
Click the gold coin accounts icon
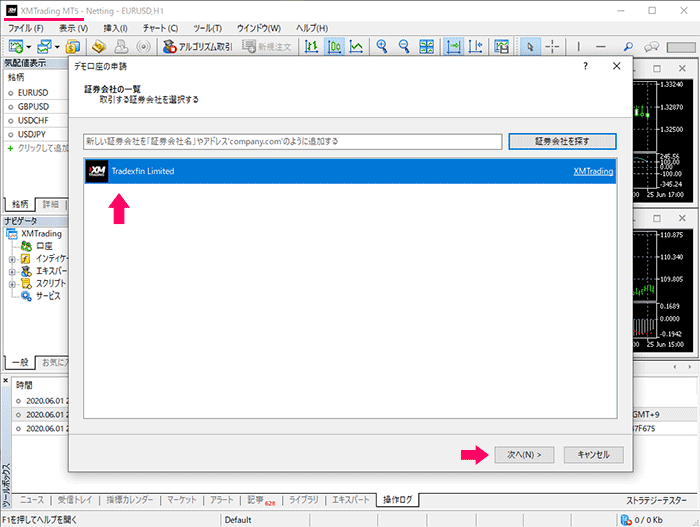click(x=73, y=46)
